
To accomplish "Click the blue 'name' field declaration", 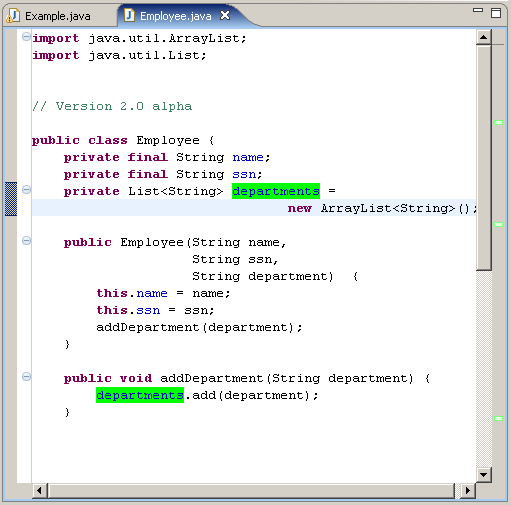I will click(x=248, y=157).
